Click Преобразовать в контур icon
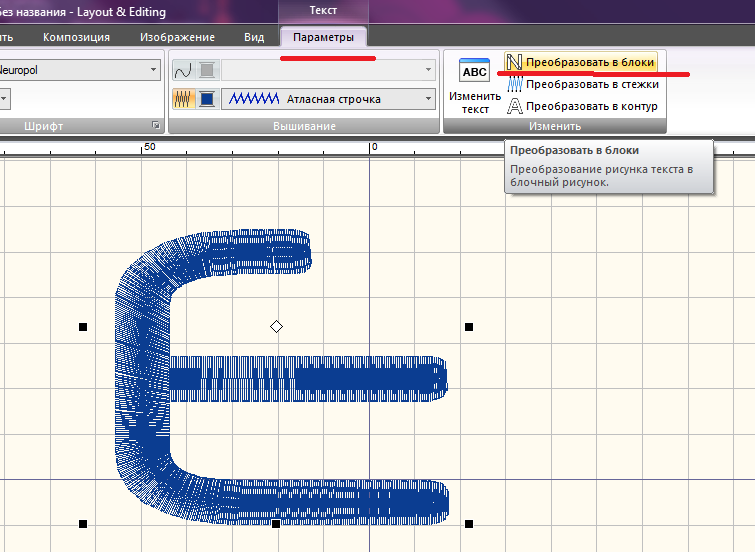This screenshot has height=552, width=755. coord(515,105)
